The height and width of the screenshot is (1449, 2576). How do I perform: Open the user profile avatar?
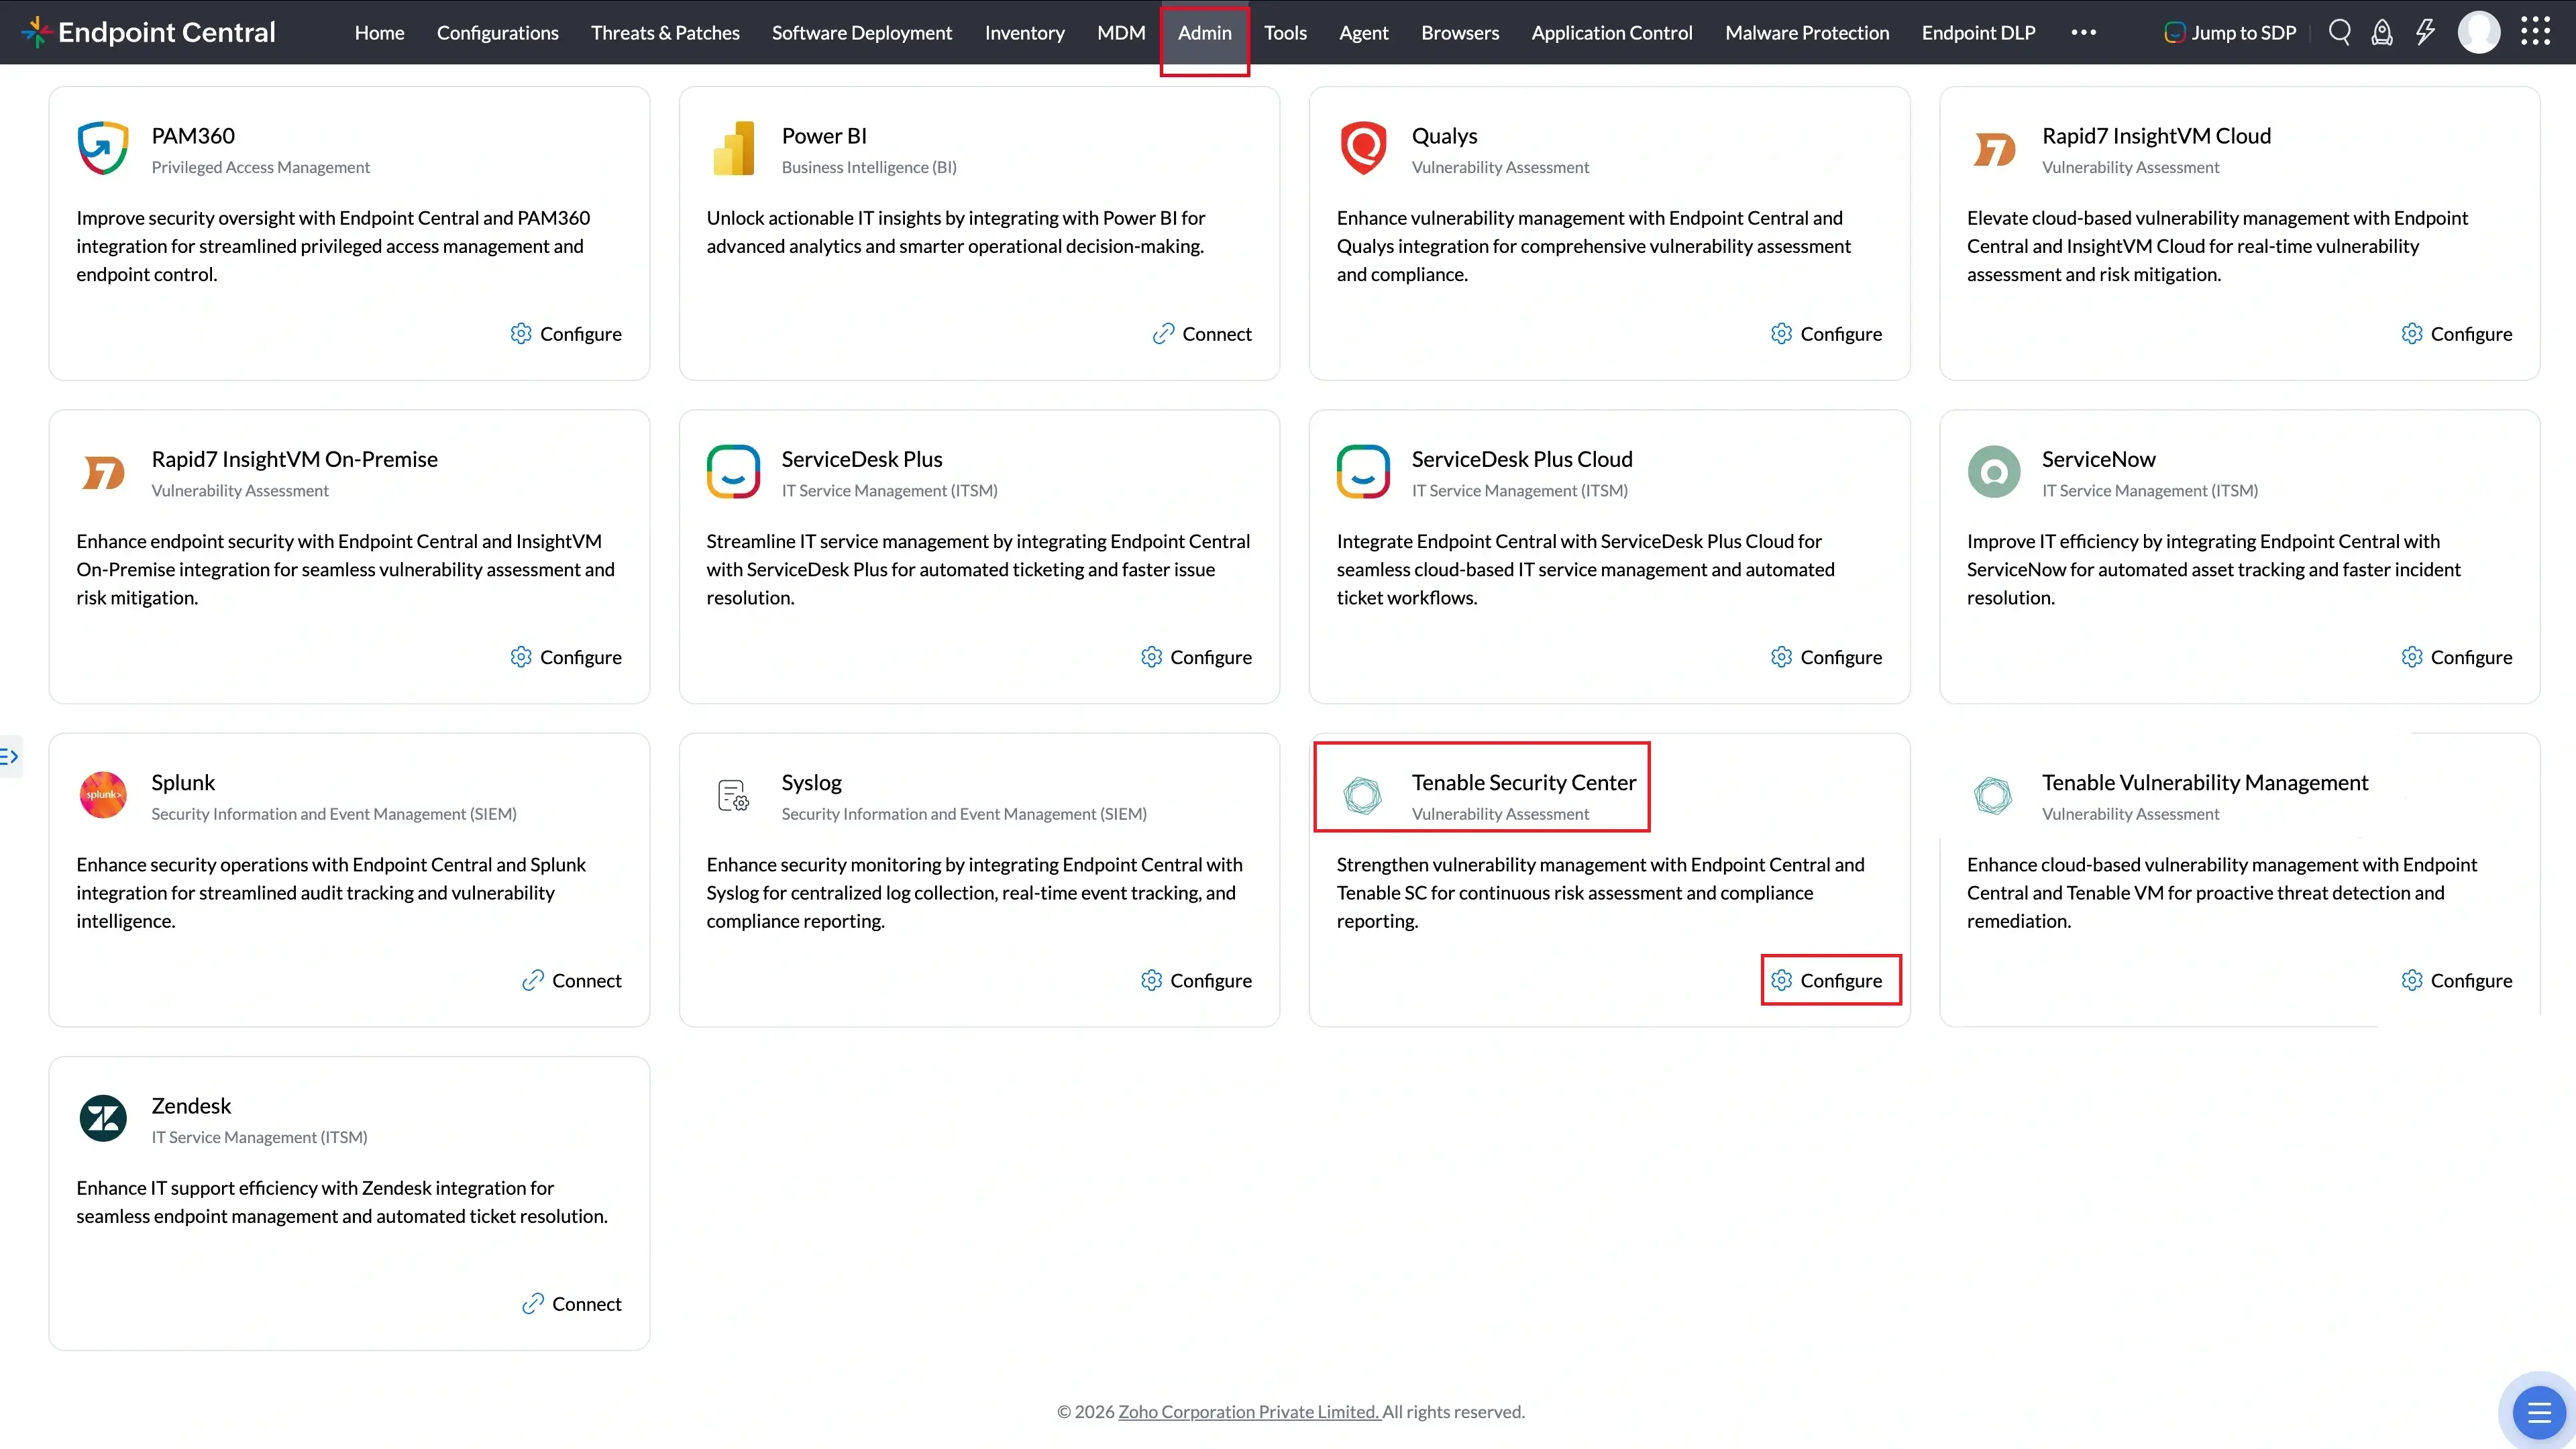pyautogui.click(x=2479, y=32)
